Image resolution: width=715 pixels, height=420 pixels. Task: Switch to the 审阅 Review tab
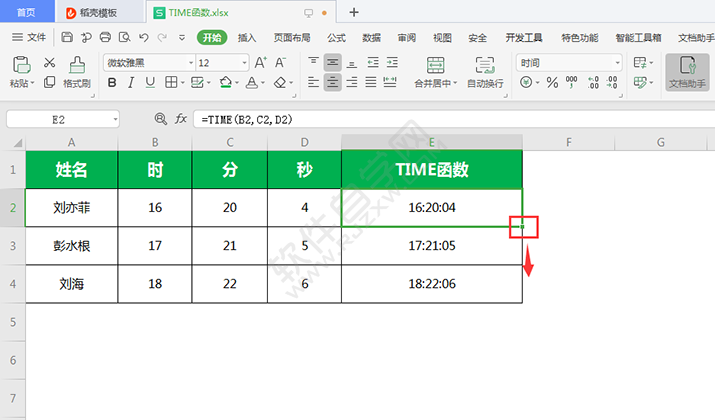(x=407, y=38)
